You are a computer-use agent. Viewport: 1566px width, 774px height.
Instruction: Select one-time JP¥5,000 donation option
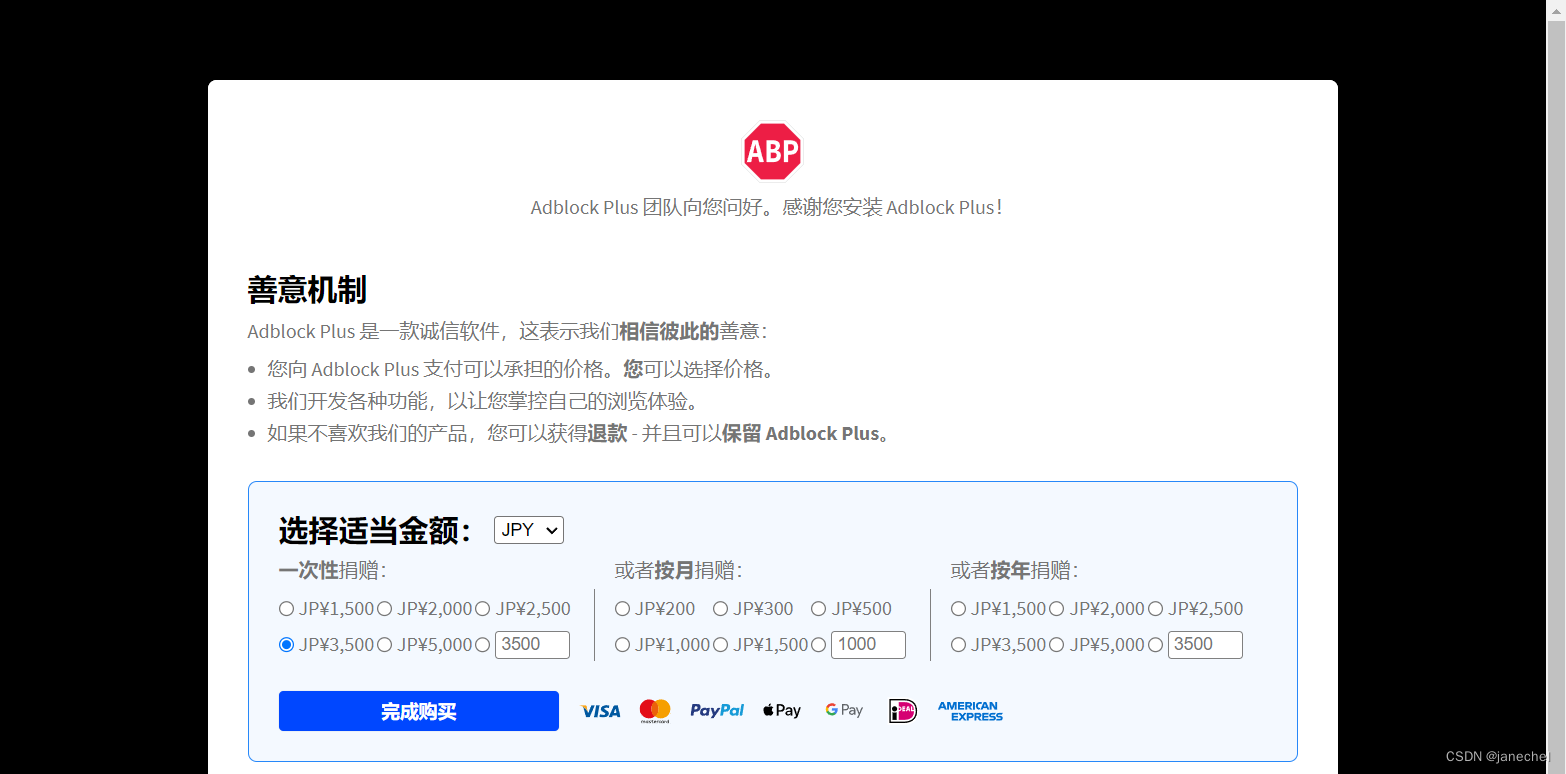(x=385, y=645)
